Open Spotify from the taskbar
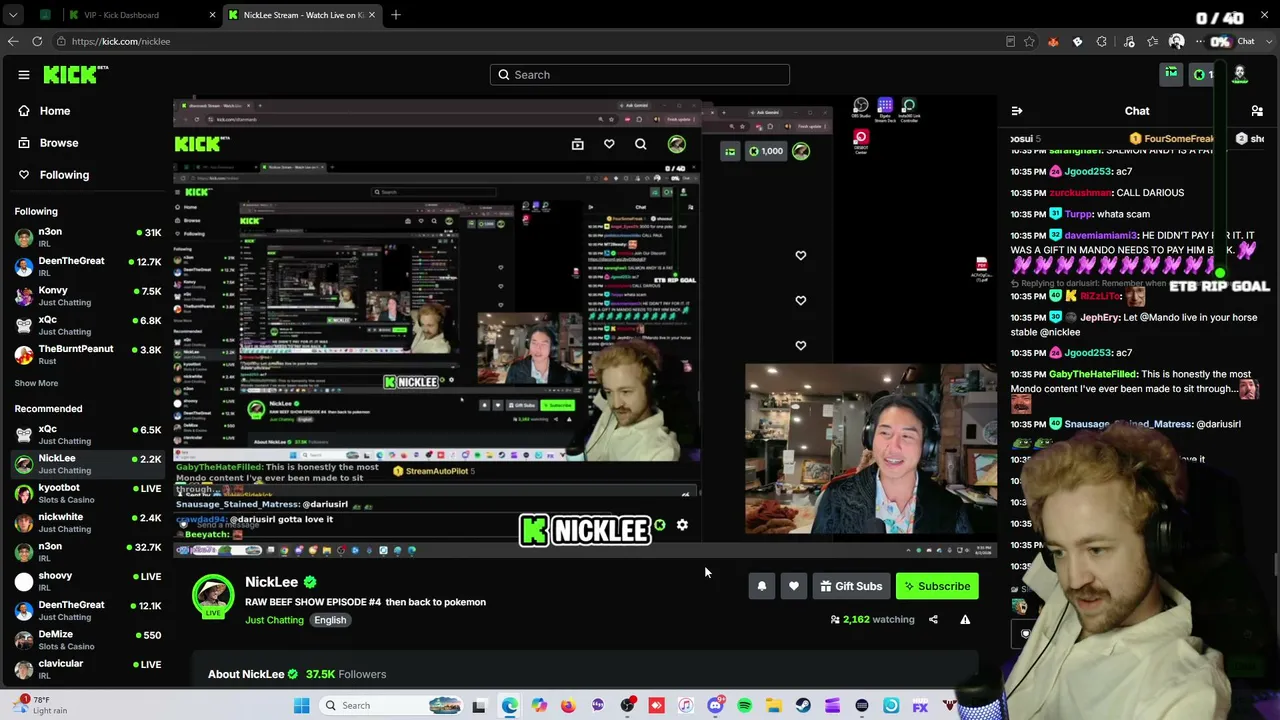Image resolution: width=1280 pixels, height=720 pixels. pyautogui.click(x=745, y=706)
